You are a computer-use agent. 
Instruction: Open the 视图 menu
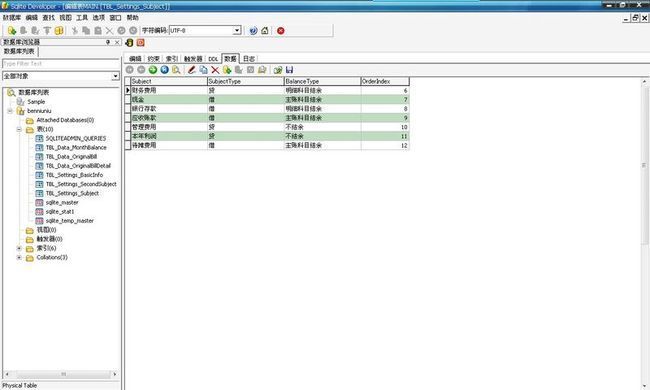click(65, 18)
